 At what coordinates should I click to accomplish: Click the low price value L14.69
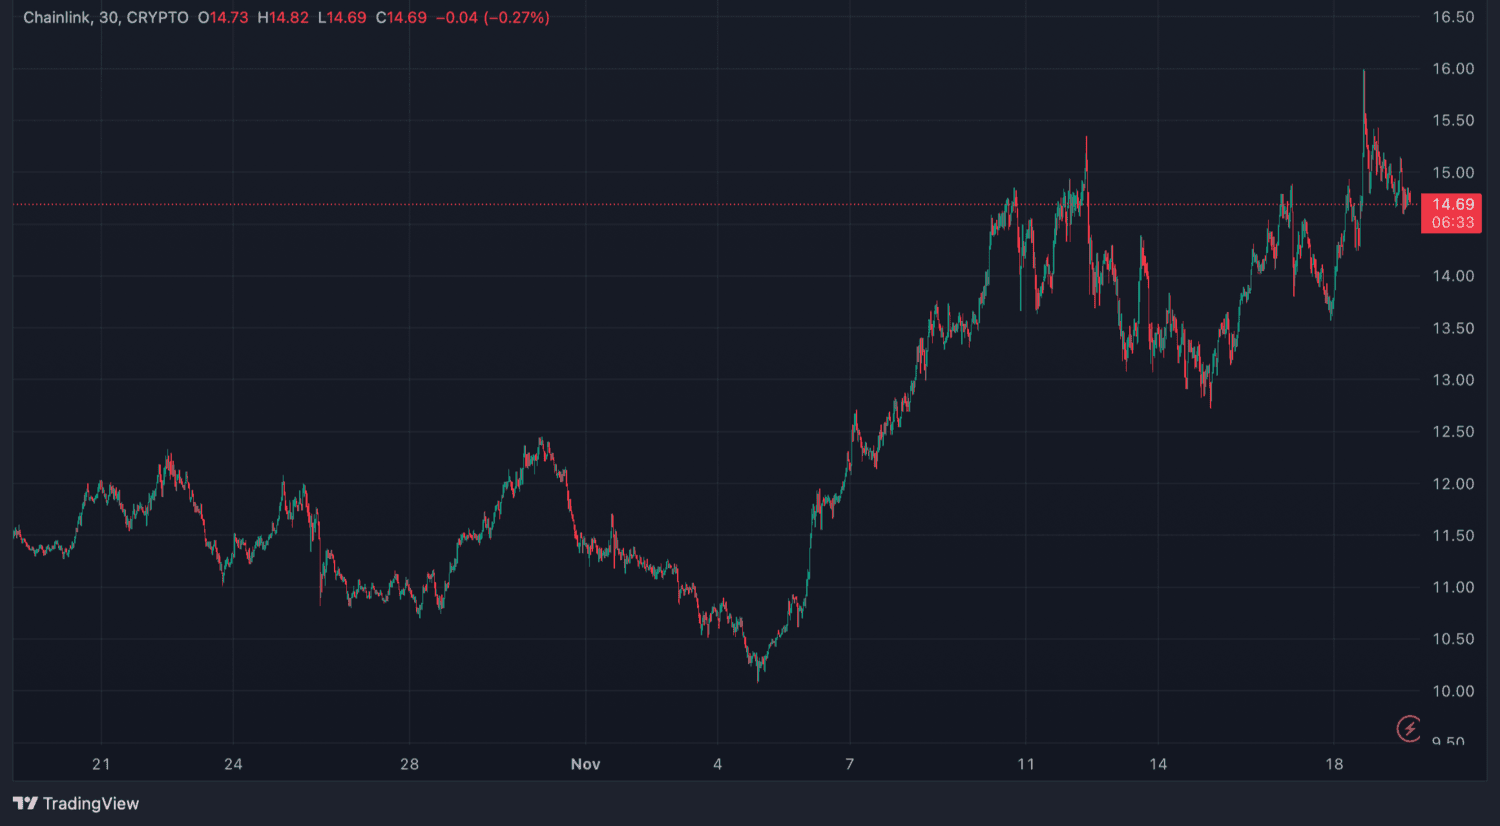point(342,18)
